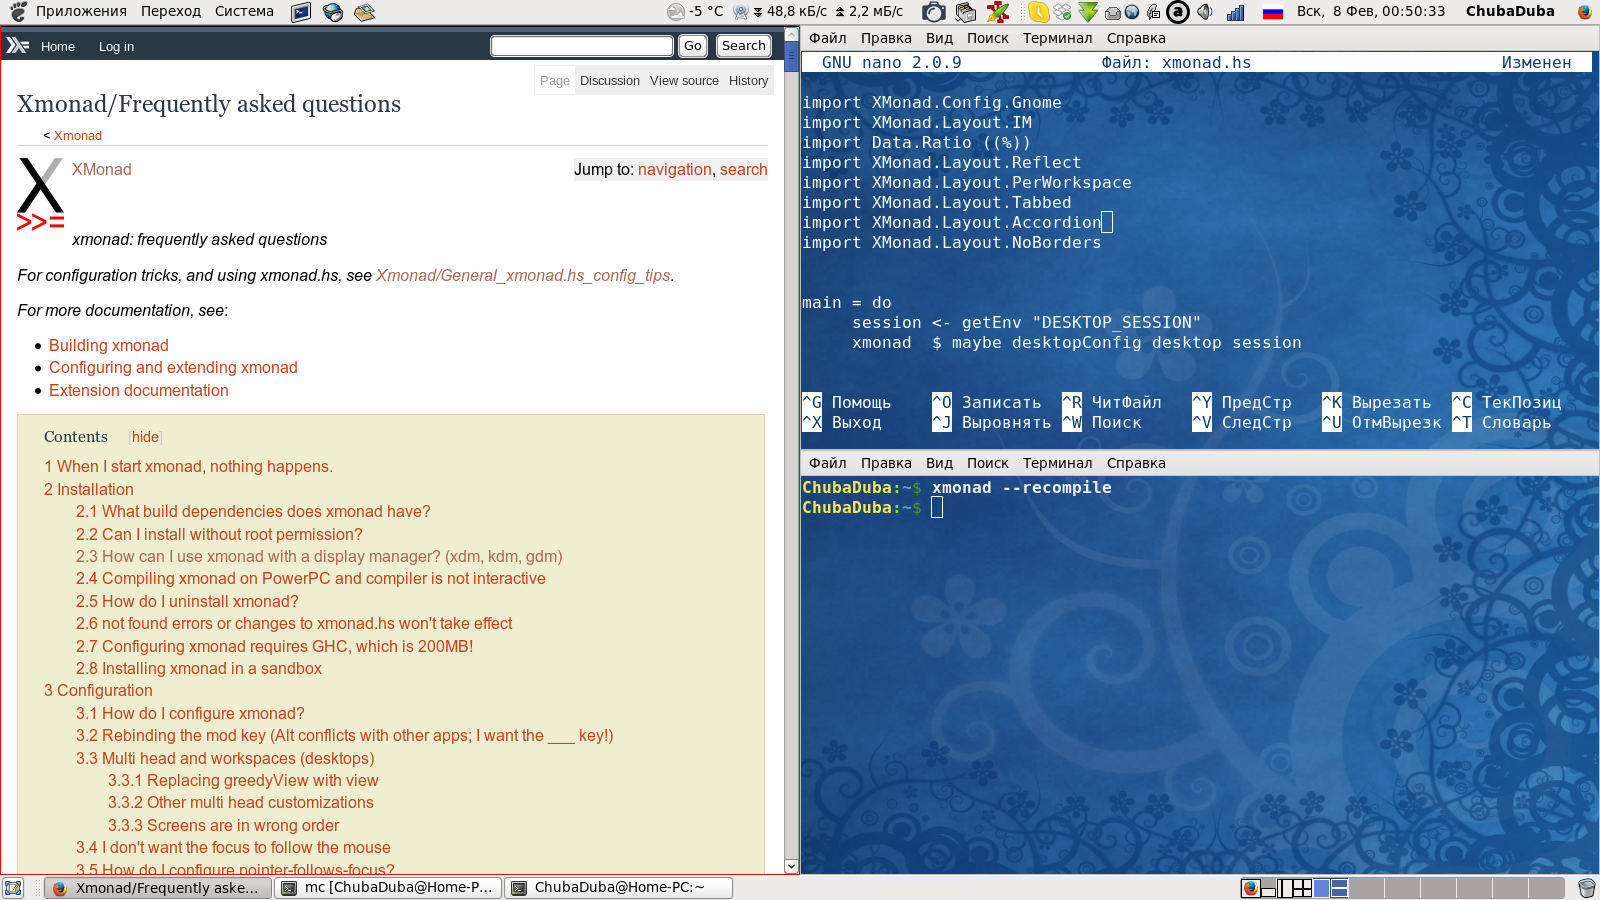The image size is (1600, 900).
Task: Open Справка menu in lower terminal window
Action: (1136, 463)
